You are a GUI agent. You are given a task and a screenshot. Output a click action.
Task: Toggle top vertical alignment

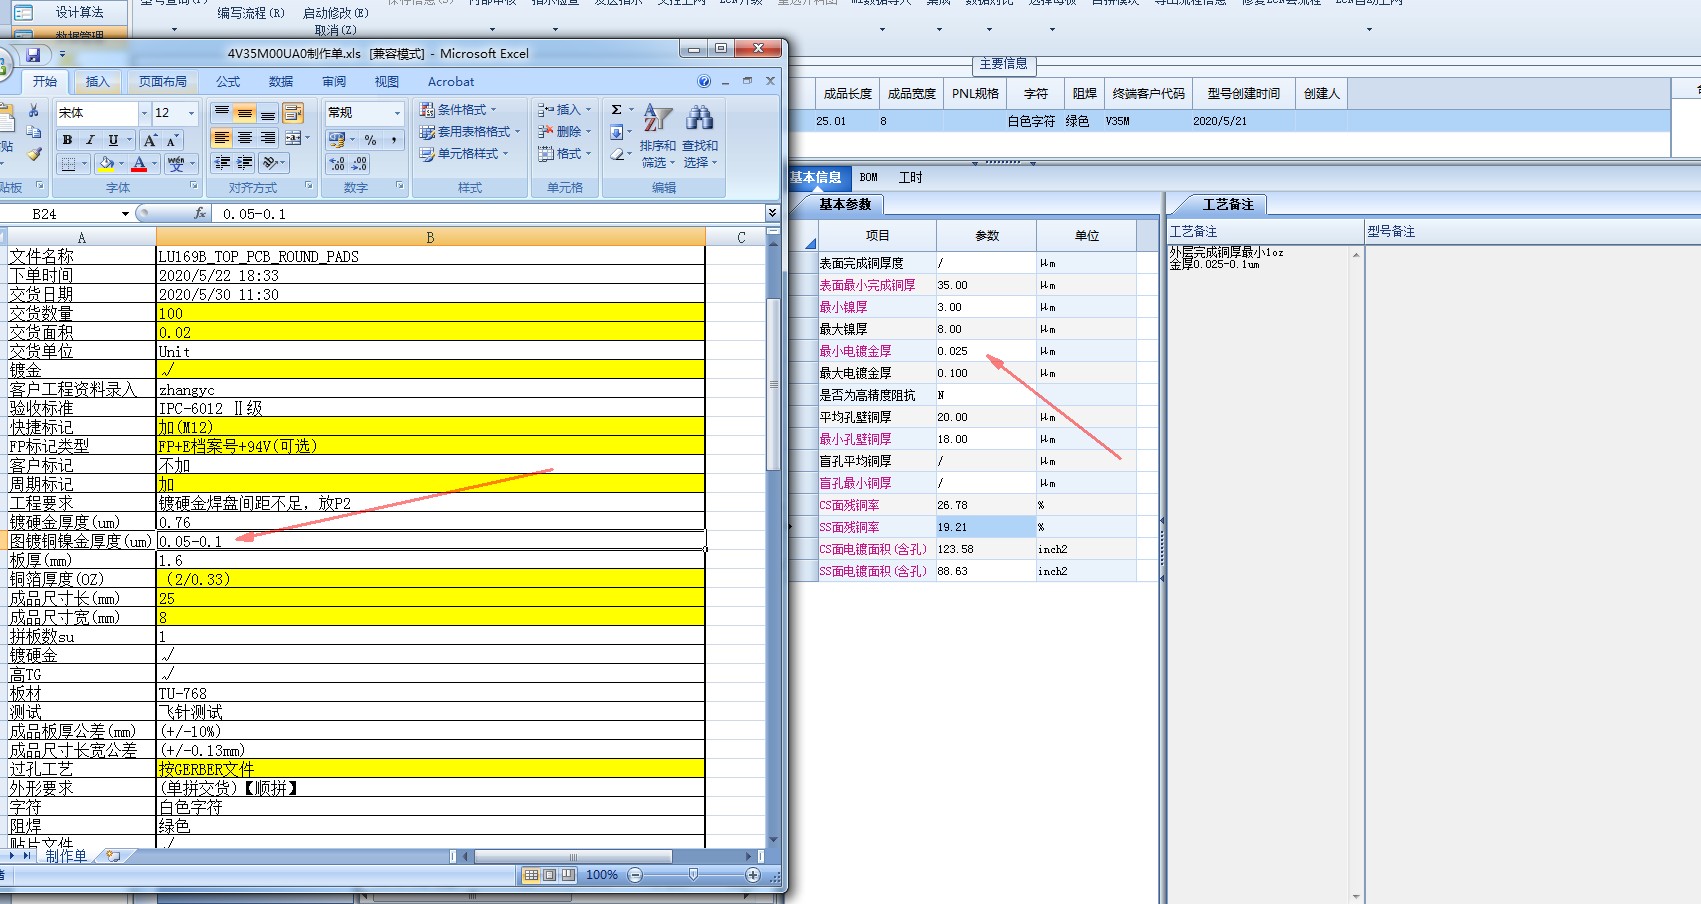[222, 112]
